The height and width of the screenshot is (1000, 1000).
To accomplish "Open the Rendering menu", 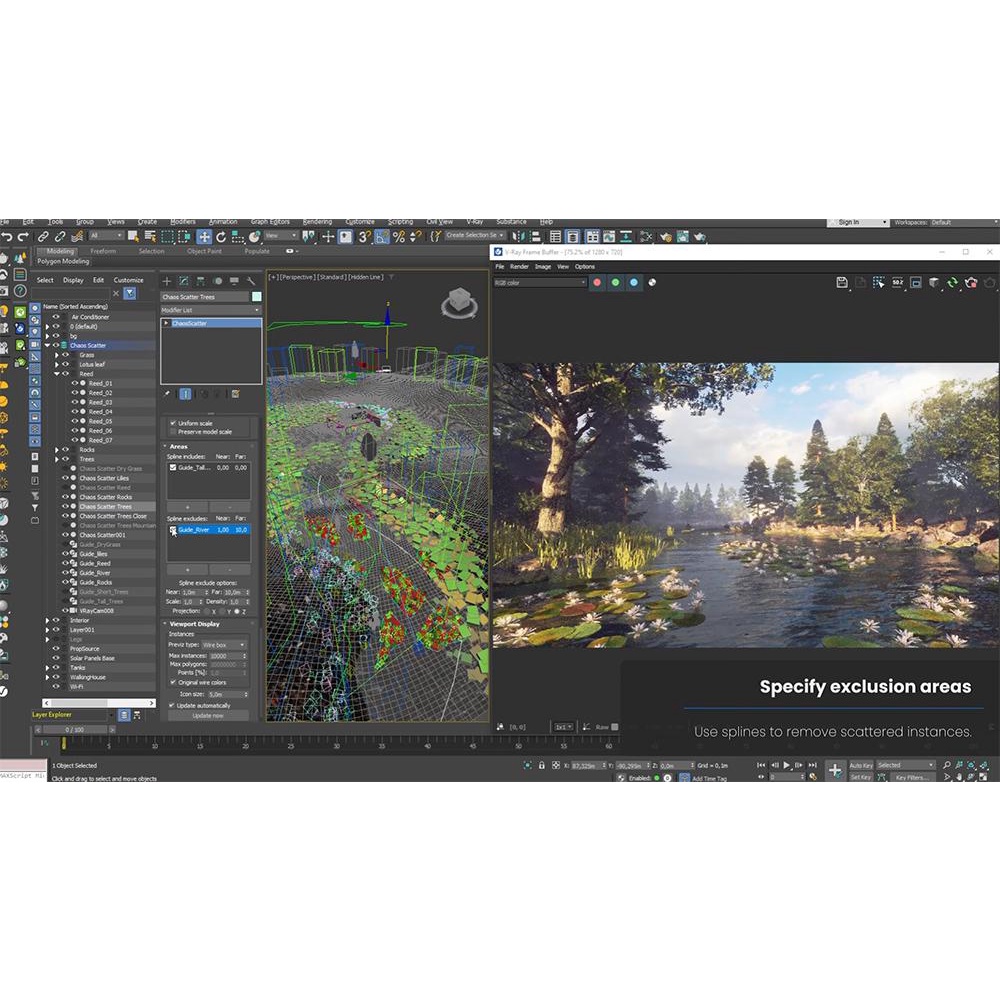I will pyautogui.click(x=317, y=222).
